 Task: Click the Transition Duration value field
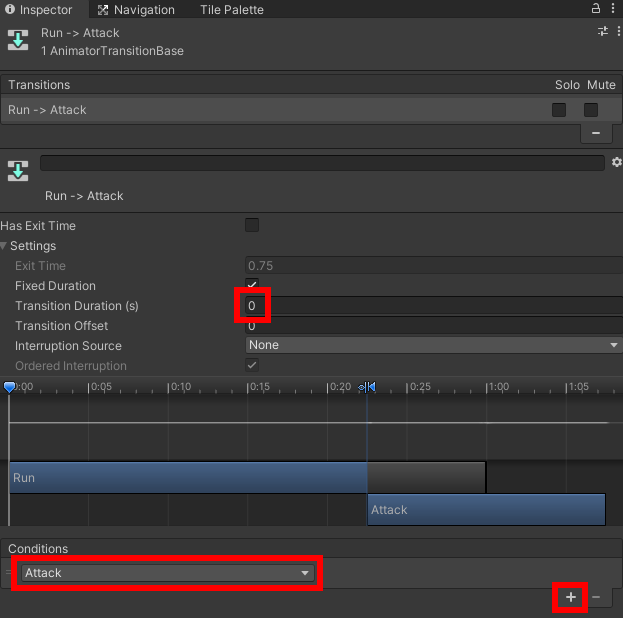tap(434, 306)
